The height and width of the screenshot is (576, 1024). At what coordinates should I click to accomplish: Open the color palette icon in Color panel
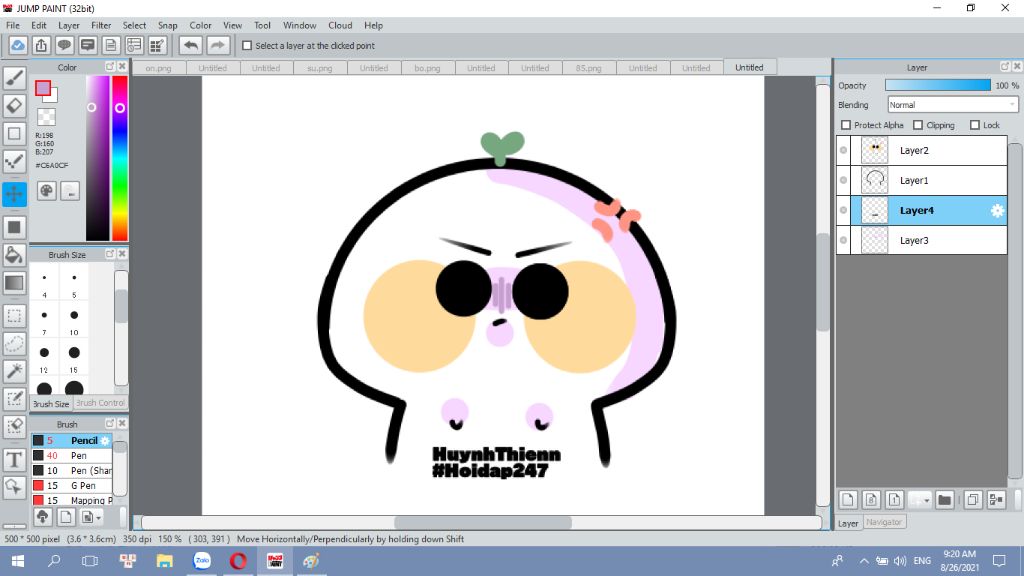(x=46, y=191)
